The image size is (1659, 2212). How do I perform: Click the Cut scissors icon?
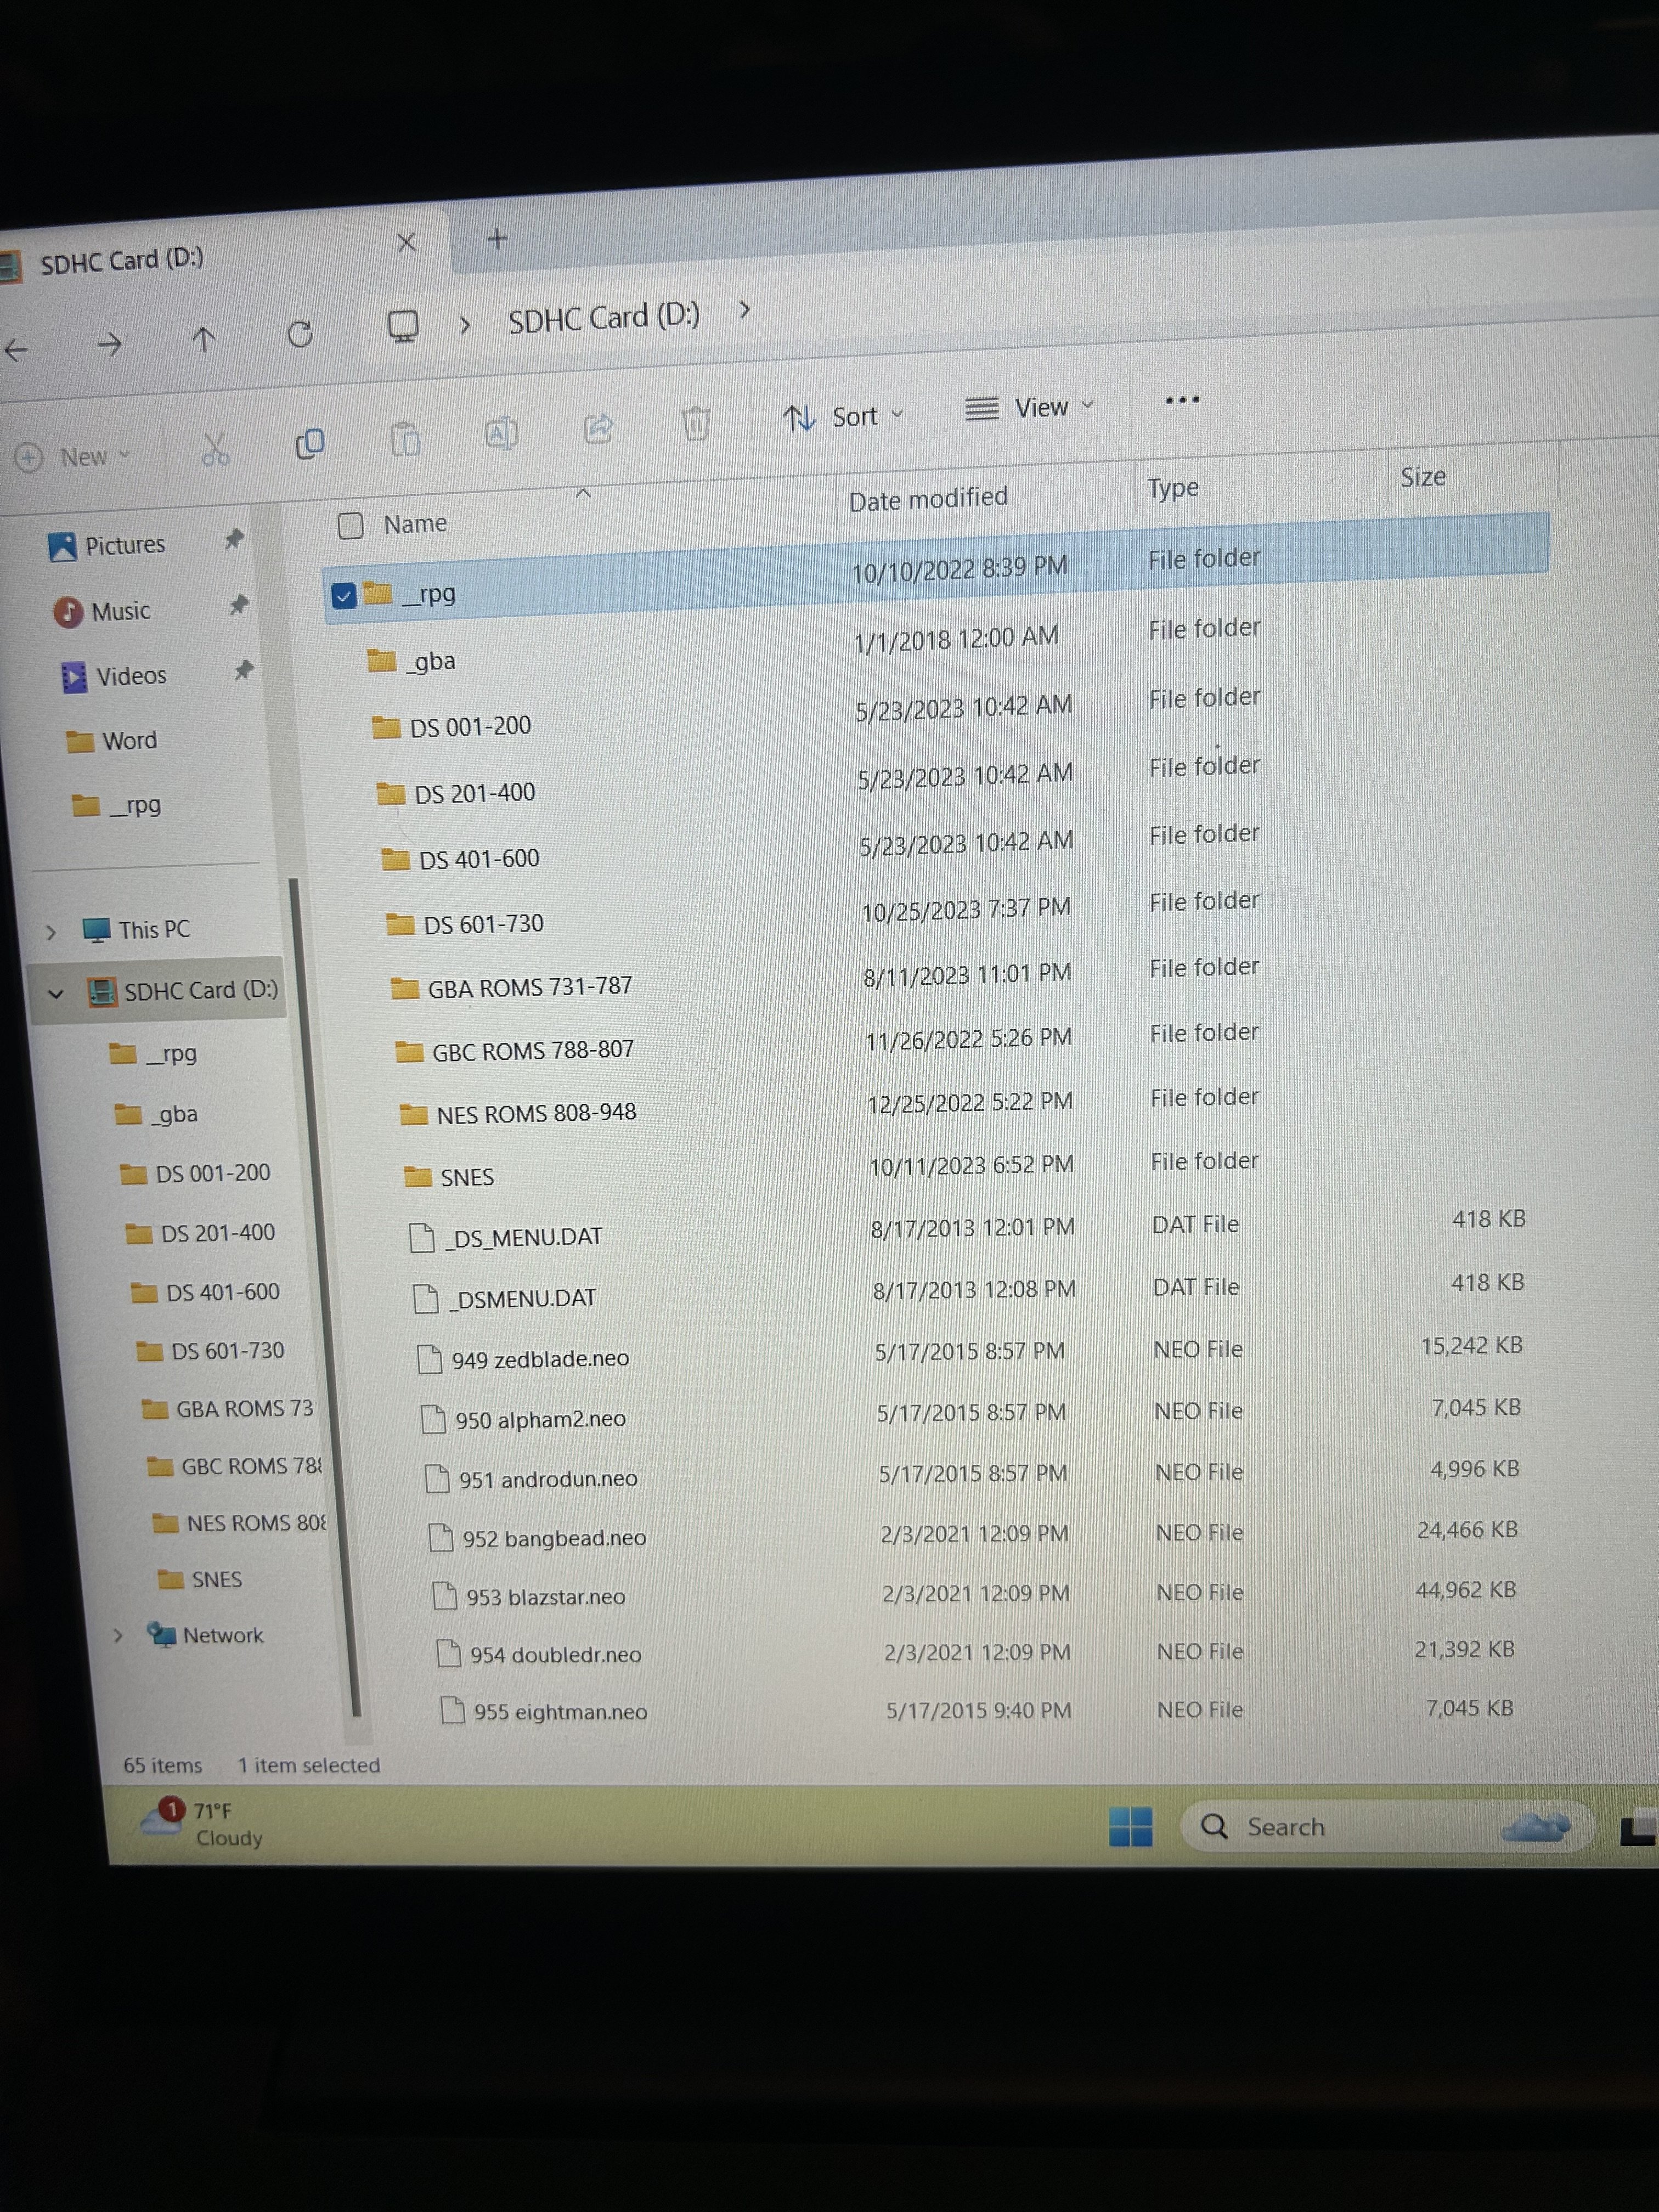215,449
